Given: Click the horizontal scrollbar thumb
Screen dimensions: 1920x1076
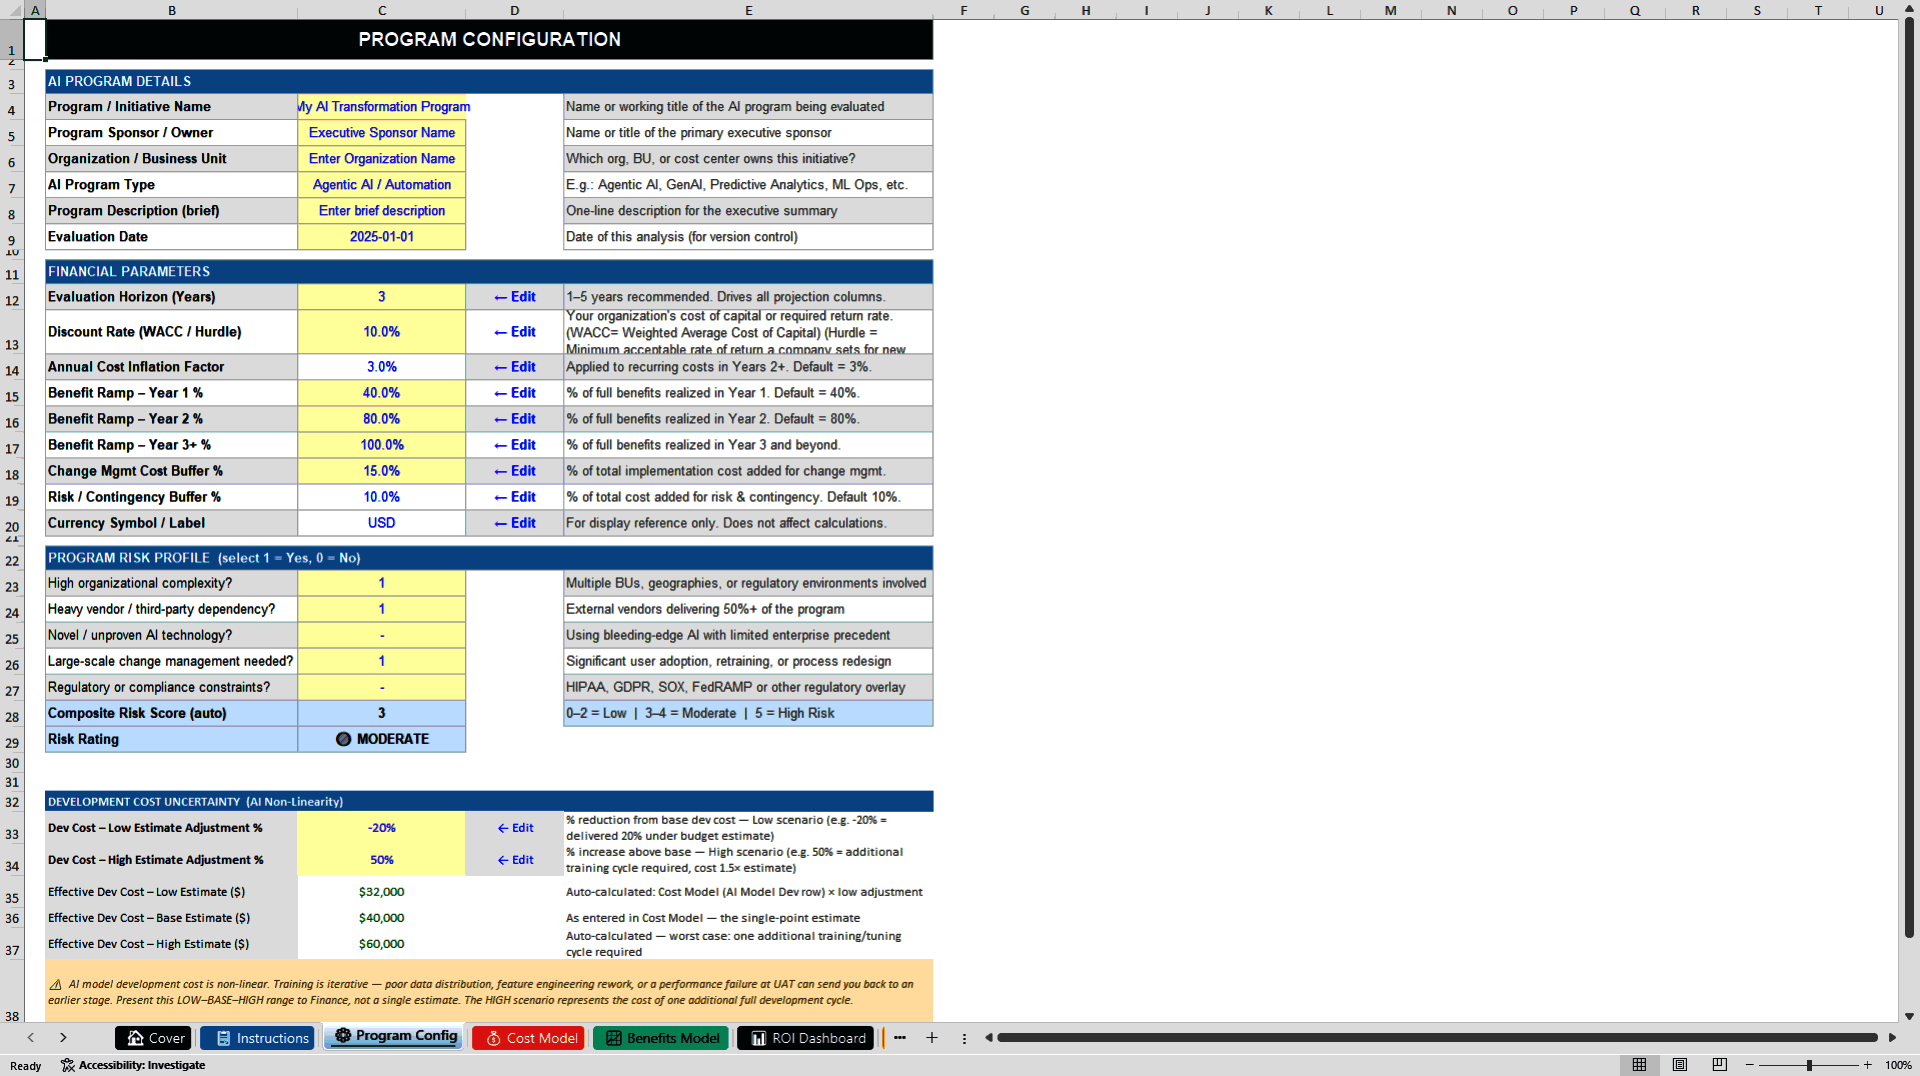Looking at the screenshot, I should pos(1437,1038).
